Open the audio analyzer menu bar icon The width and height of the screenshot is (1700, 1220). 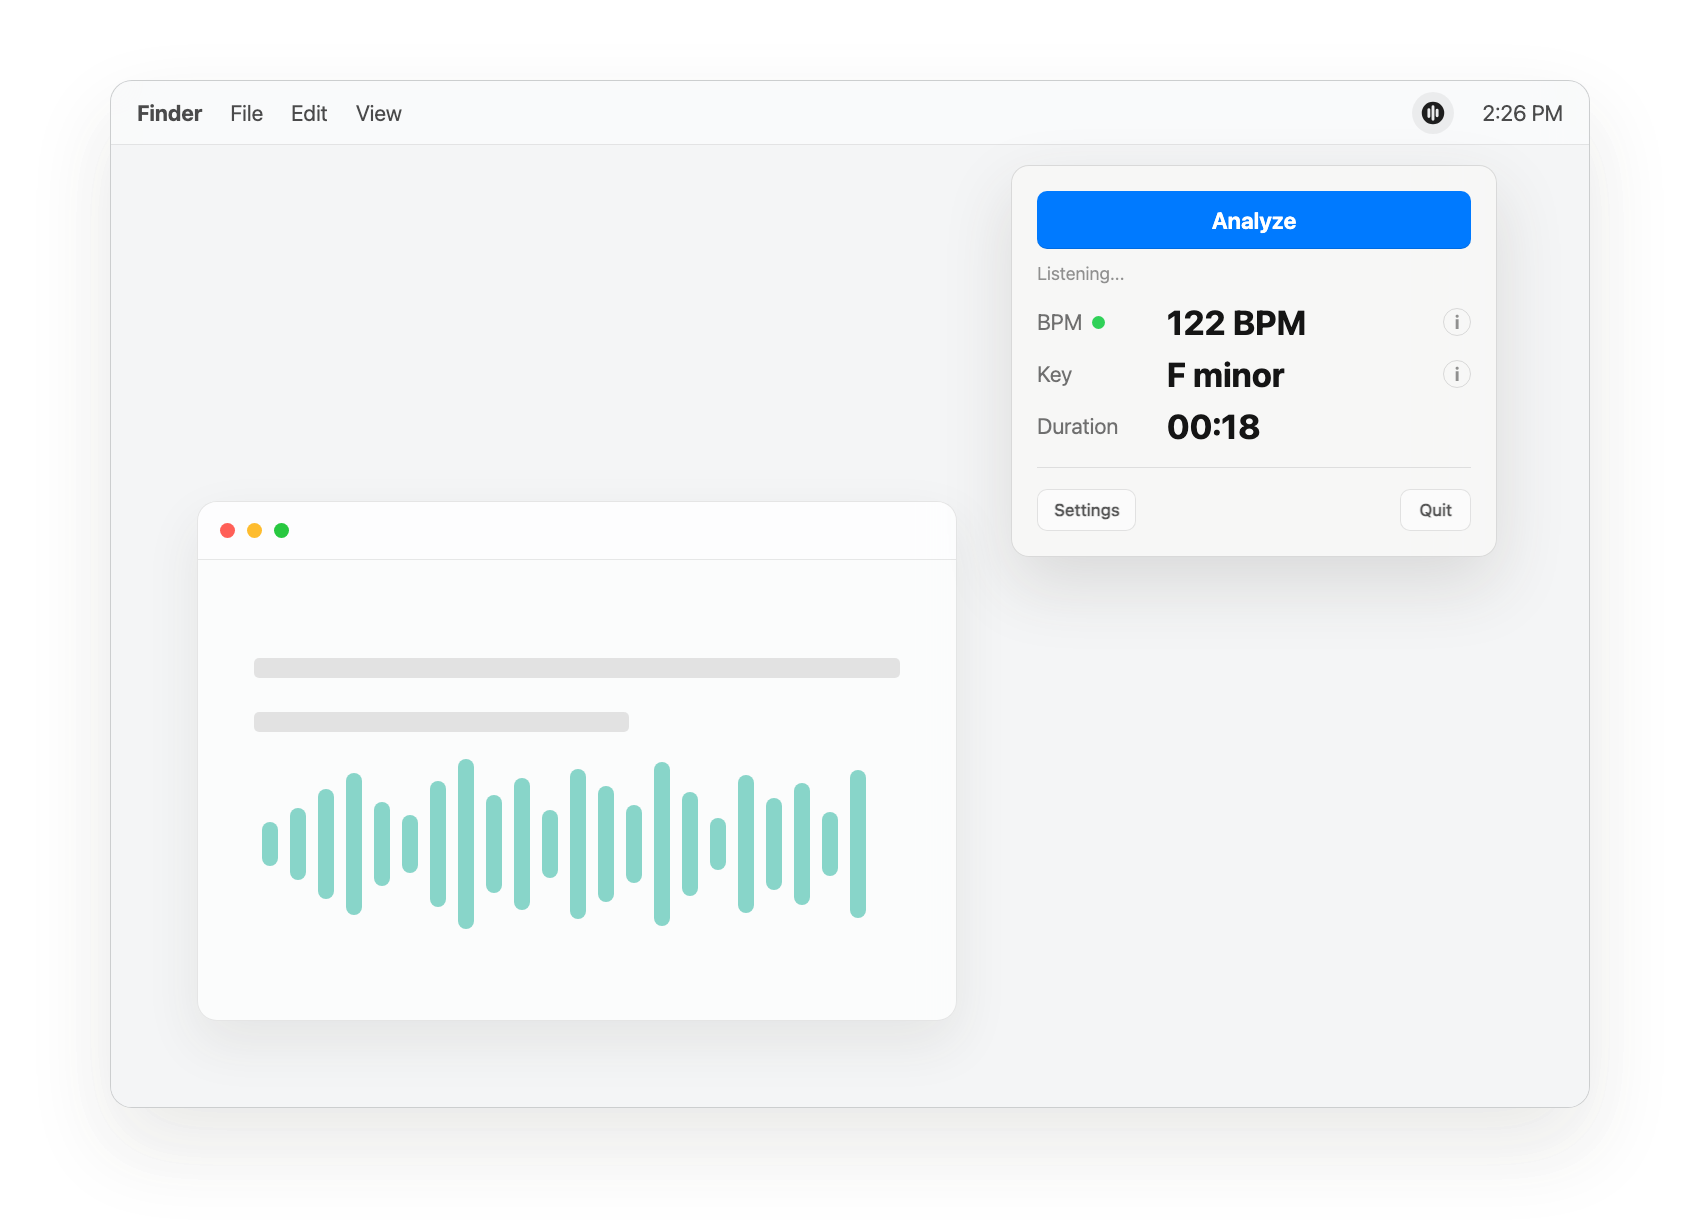coord(1432,113)
